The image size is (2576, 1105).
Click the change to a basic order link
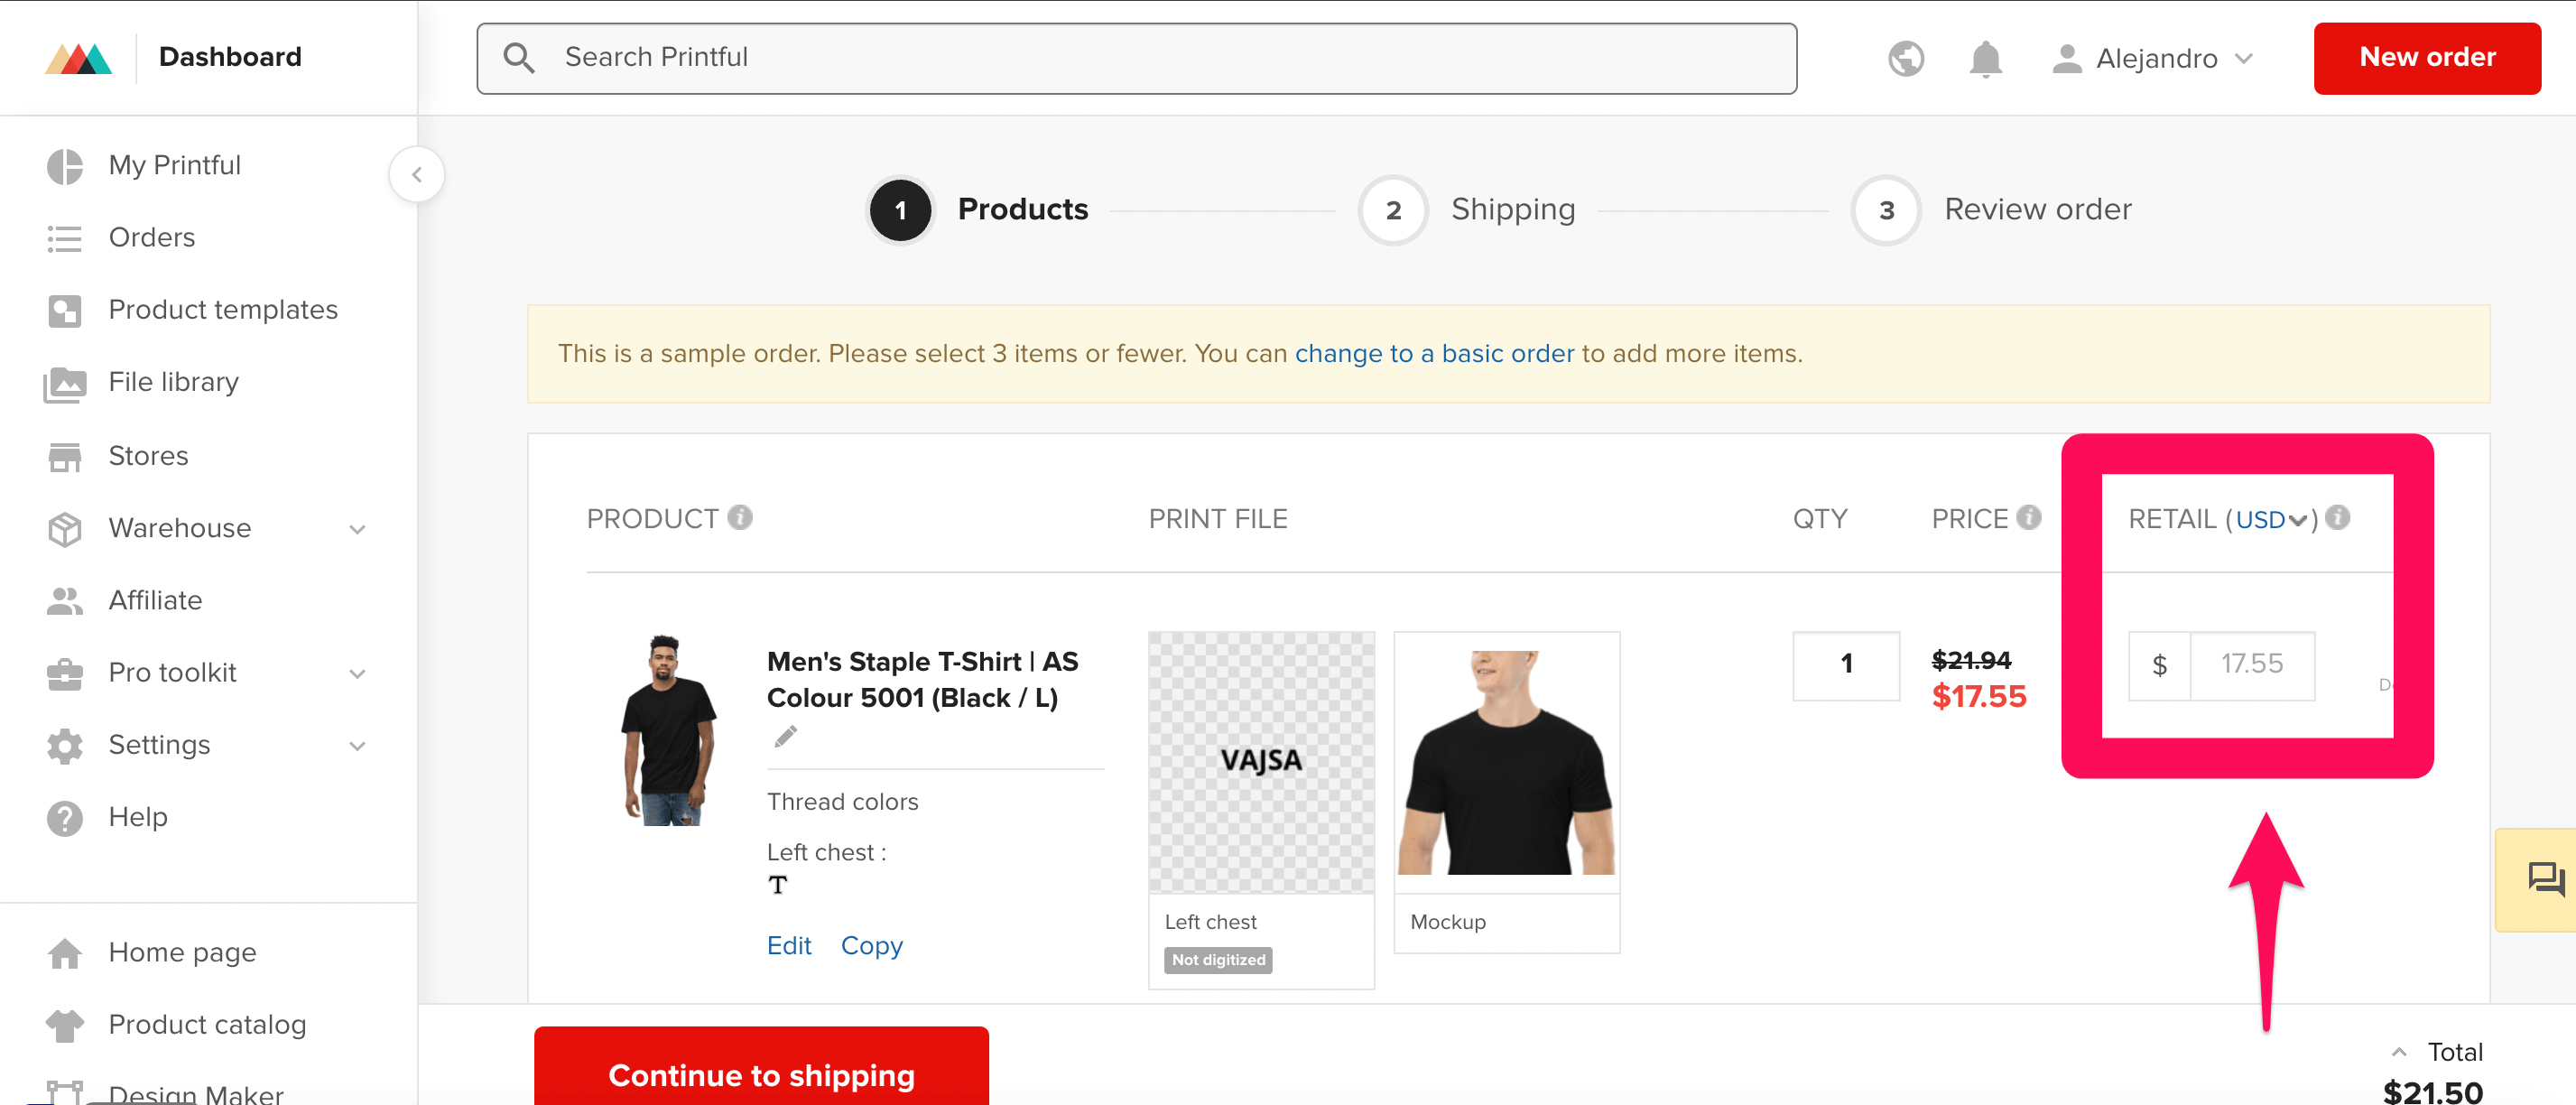(x=1434, y=353)
